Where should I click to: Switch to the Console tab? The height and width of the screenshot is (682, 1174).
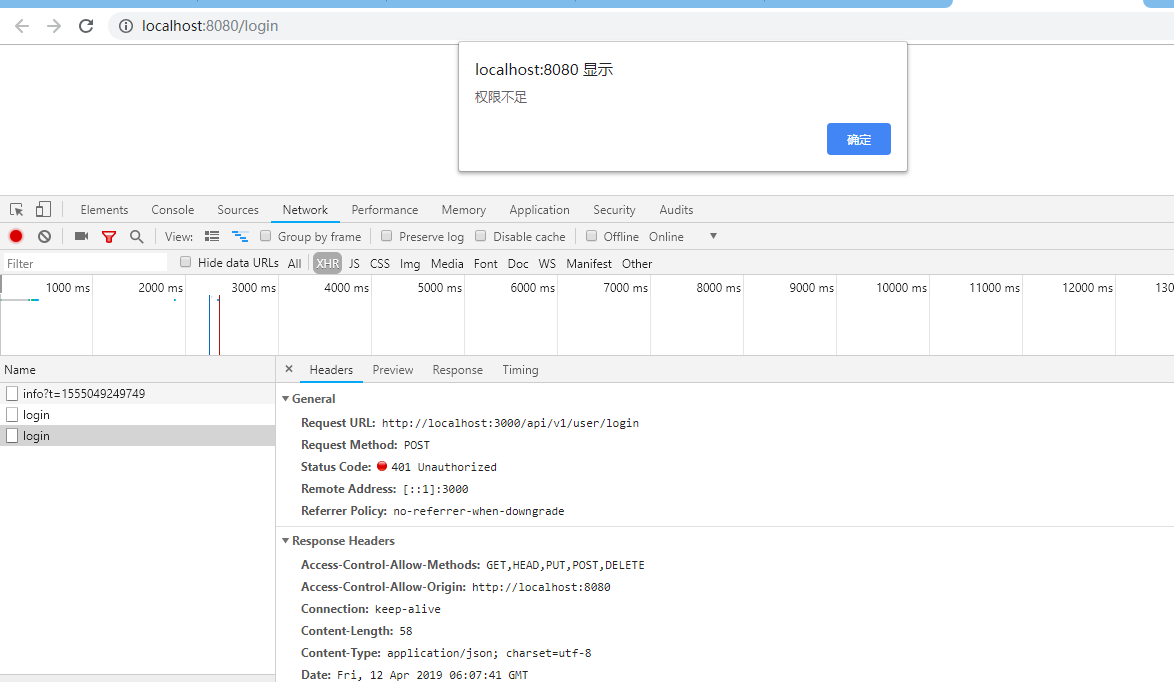coord(172,210)
